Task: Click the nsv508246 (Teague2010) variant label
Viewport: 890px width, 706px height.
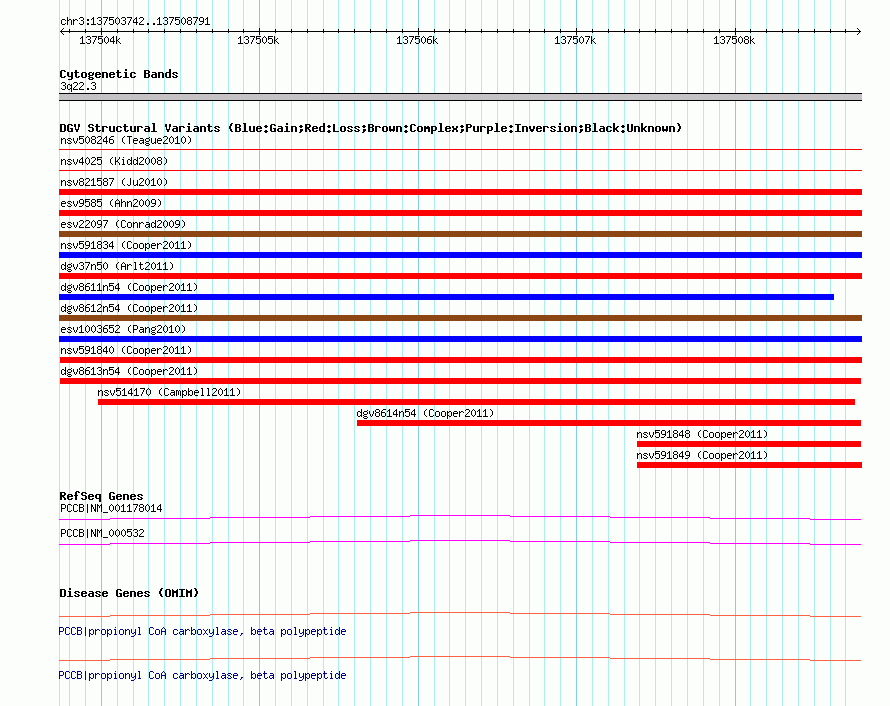Action: coord(126,140)
